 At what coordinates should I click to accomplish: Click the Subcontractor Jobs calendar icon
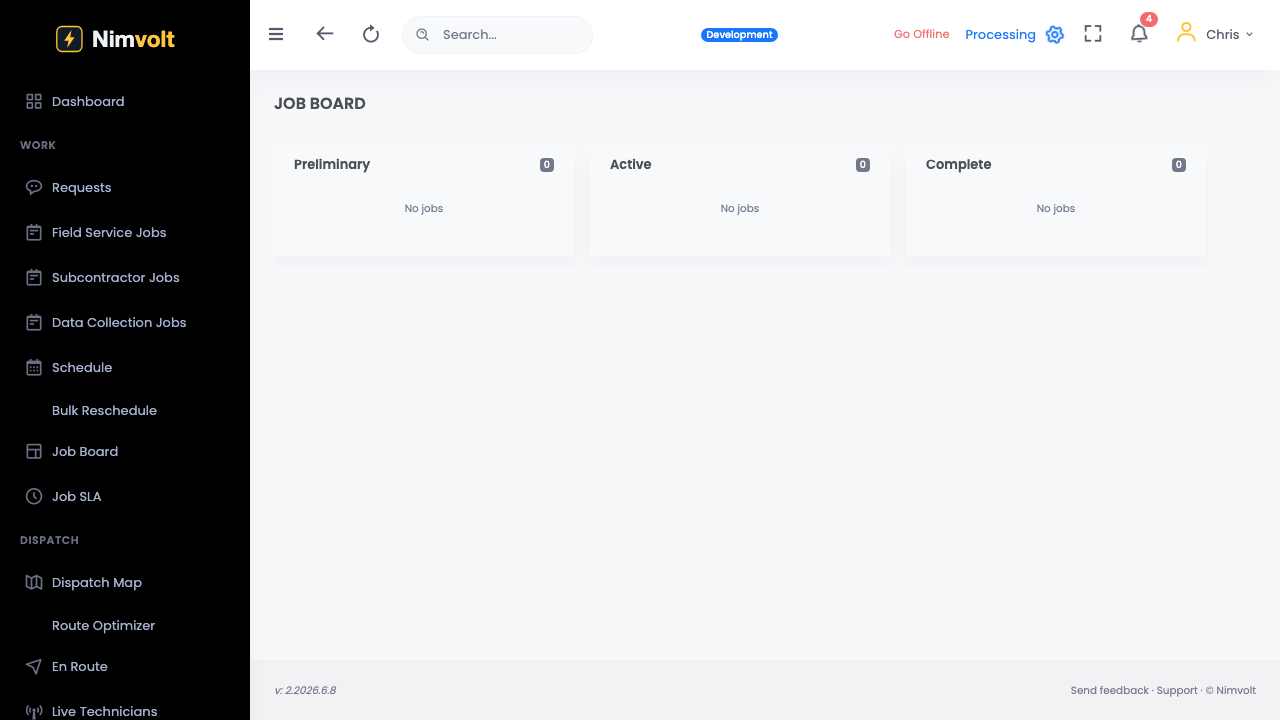tap(34, 277)
